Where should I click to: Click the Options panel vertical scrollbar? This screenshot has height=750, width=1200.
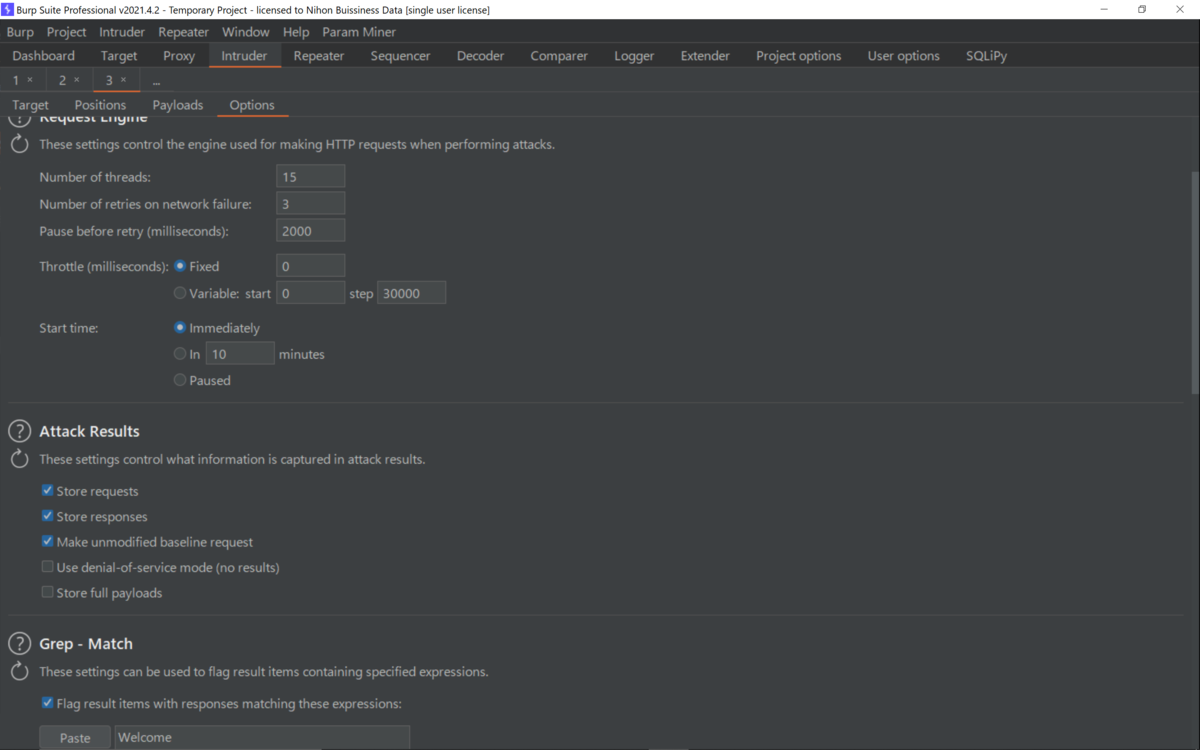(1194, 282)
